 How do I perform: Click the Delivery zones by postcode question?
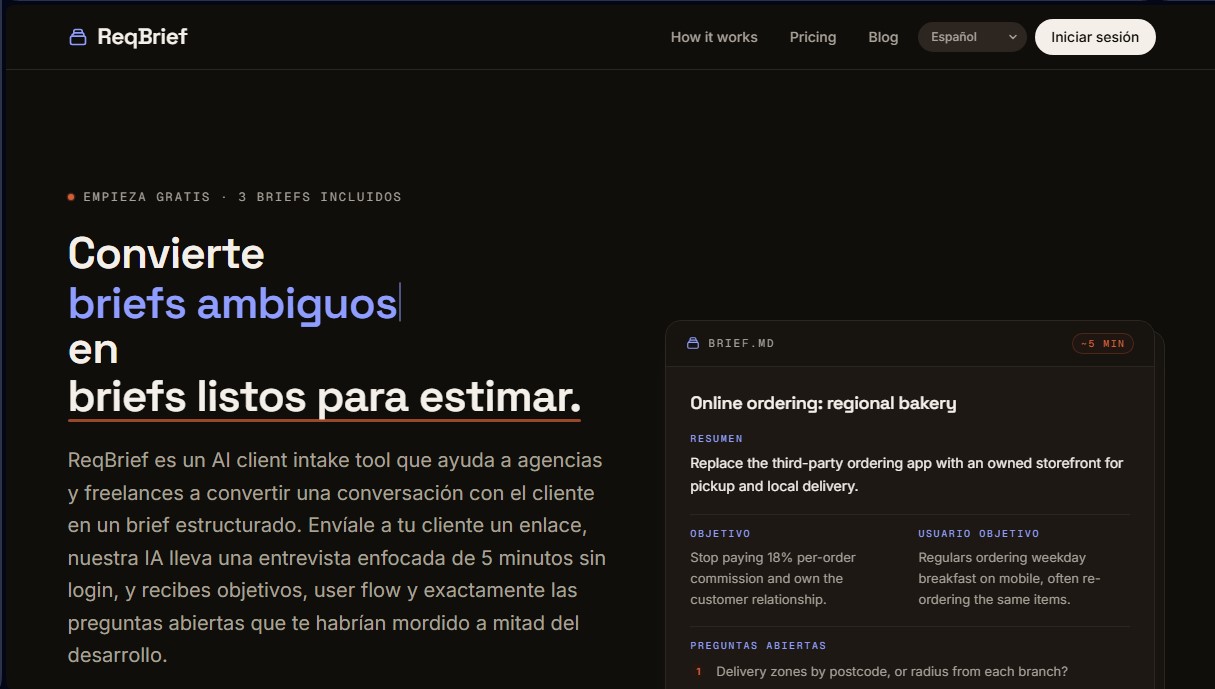892,671
